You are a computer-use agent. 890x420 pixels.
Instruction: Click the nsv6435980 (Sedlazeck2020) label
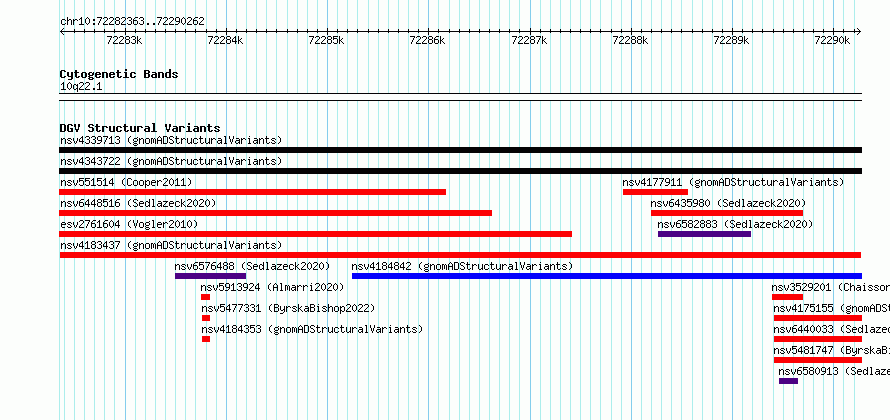point(728,203)
